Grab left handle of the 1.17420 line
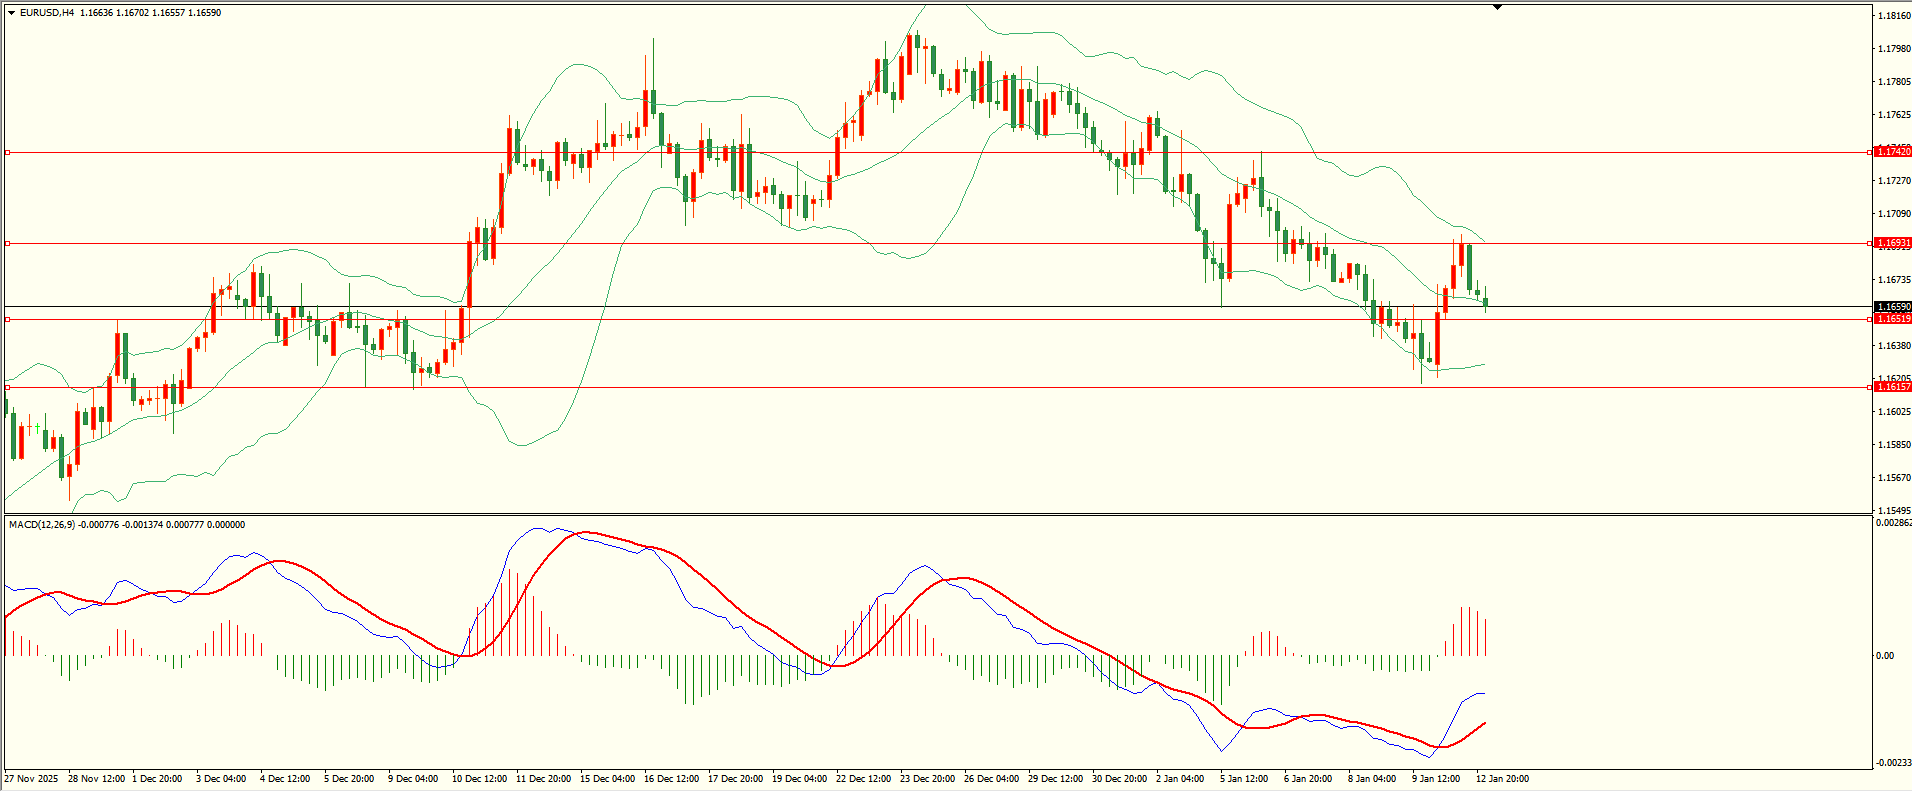Screen dimensions: 1912x792 [x=8, y=153]
